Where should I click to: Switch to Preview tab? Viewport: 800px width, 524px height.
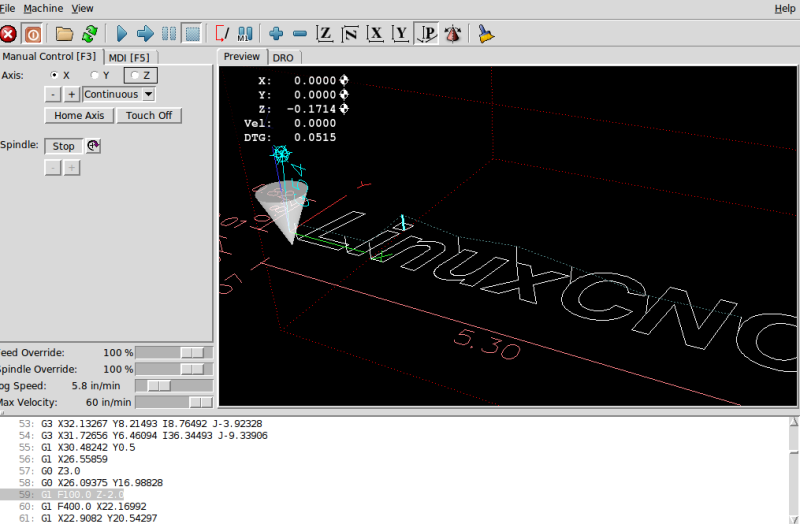[242, 57]
